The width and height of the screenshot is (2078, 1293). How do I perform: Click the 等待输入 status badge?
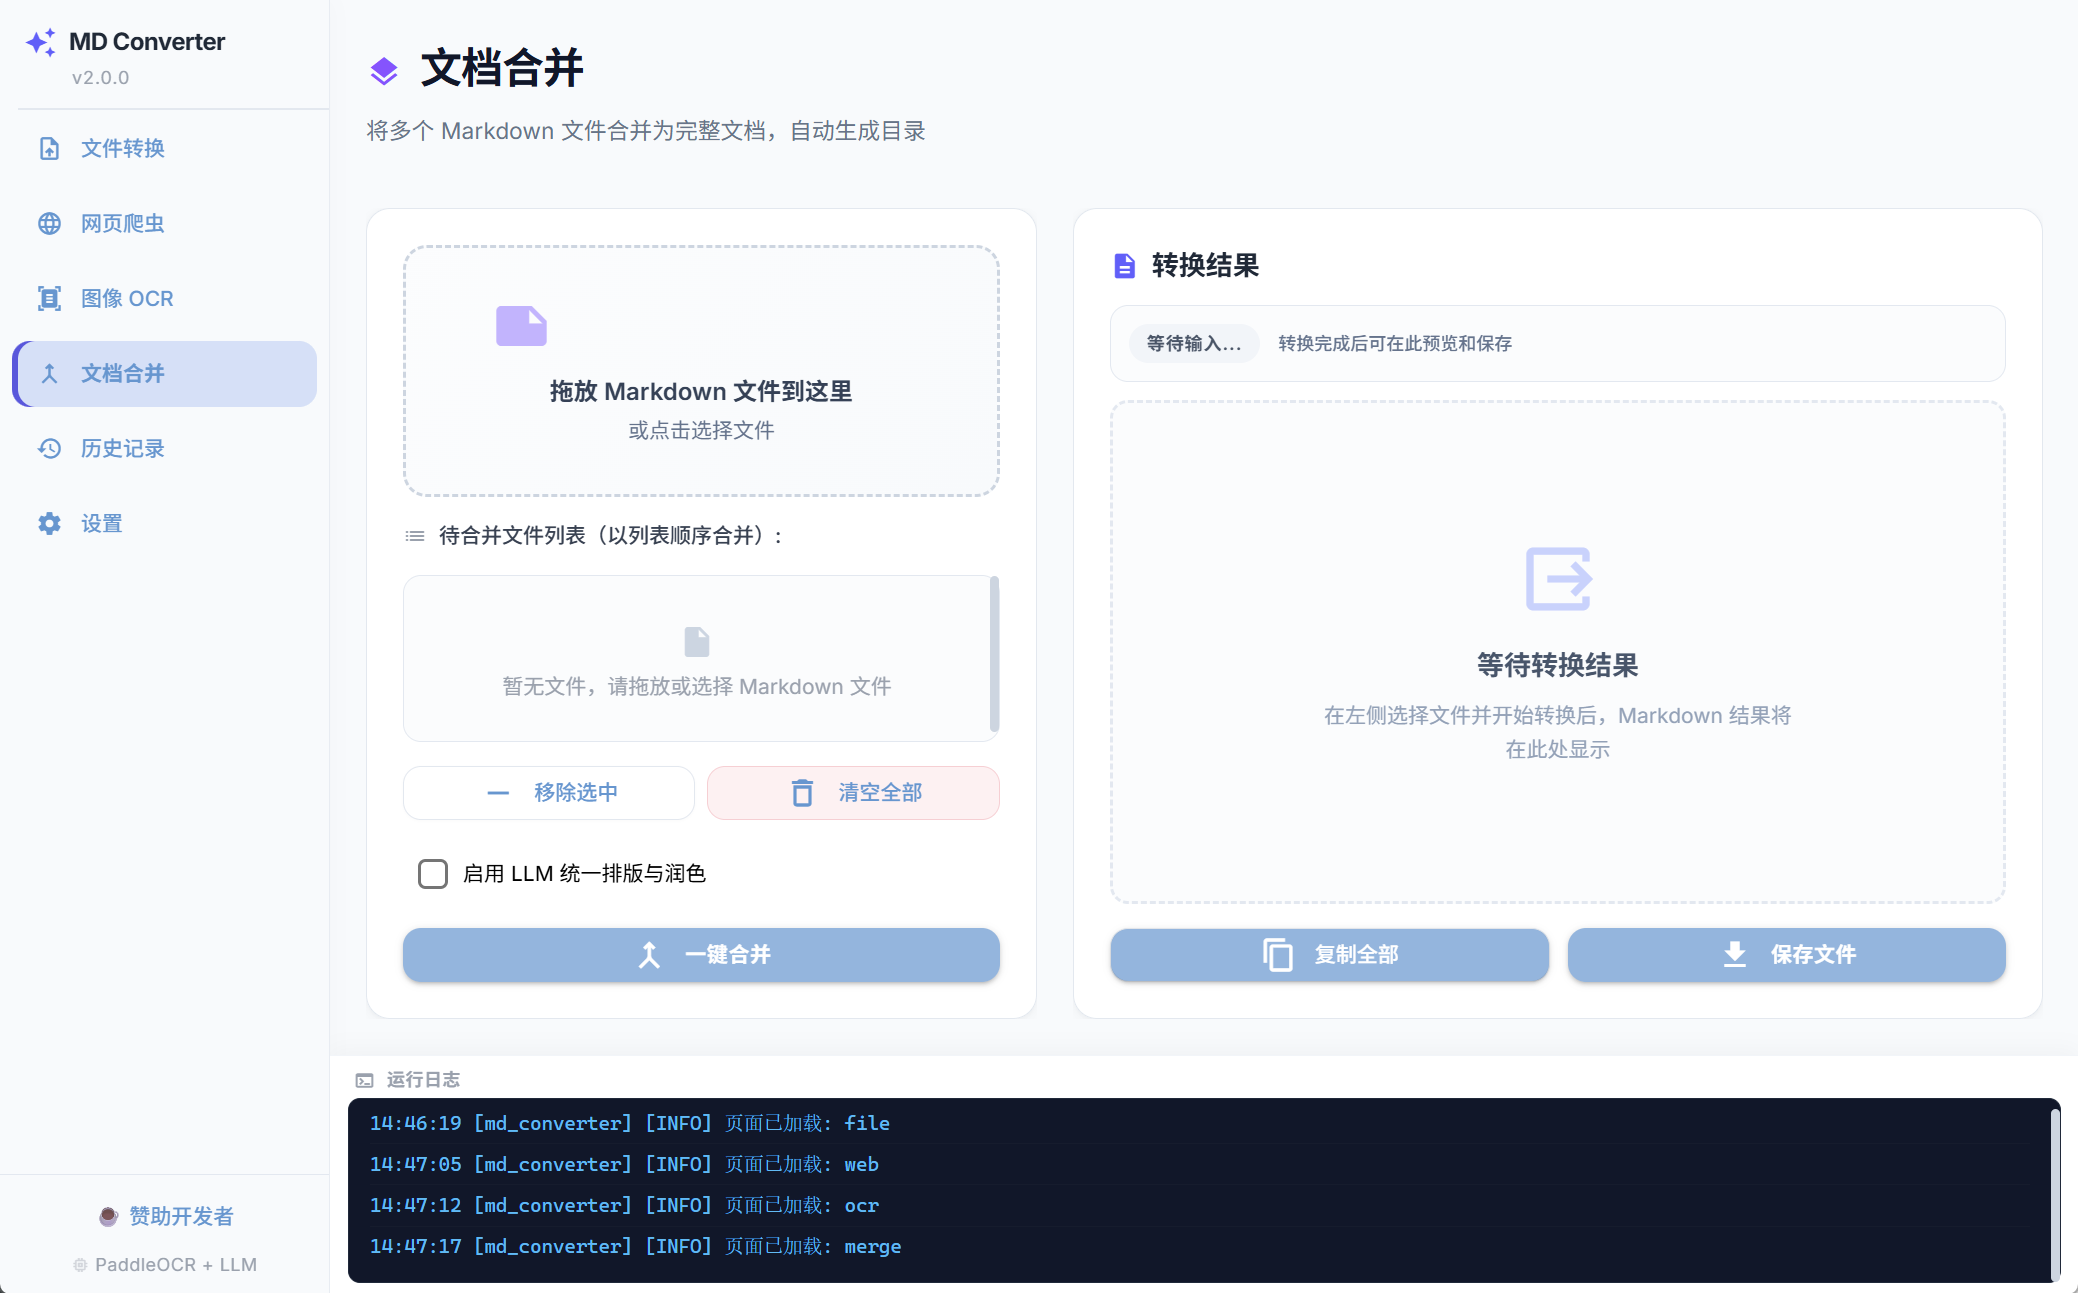1193,343
